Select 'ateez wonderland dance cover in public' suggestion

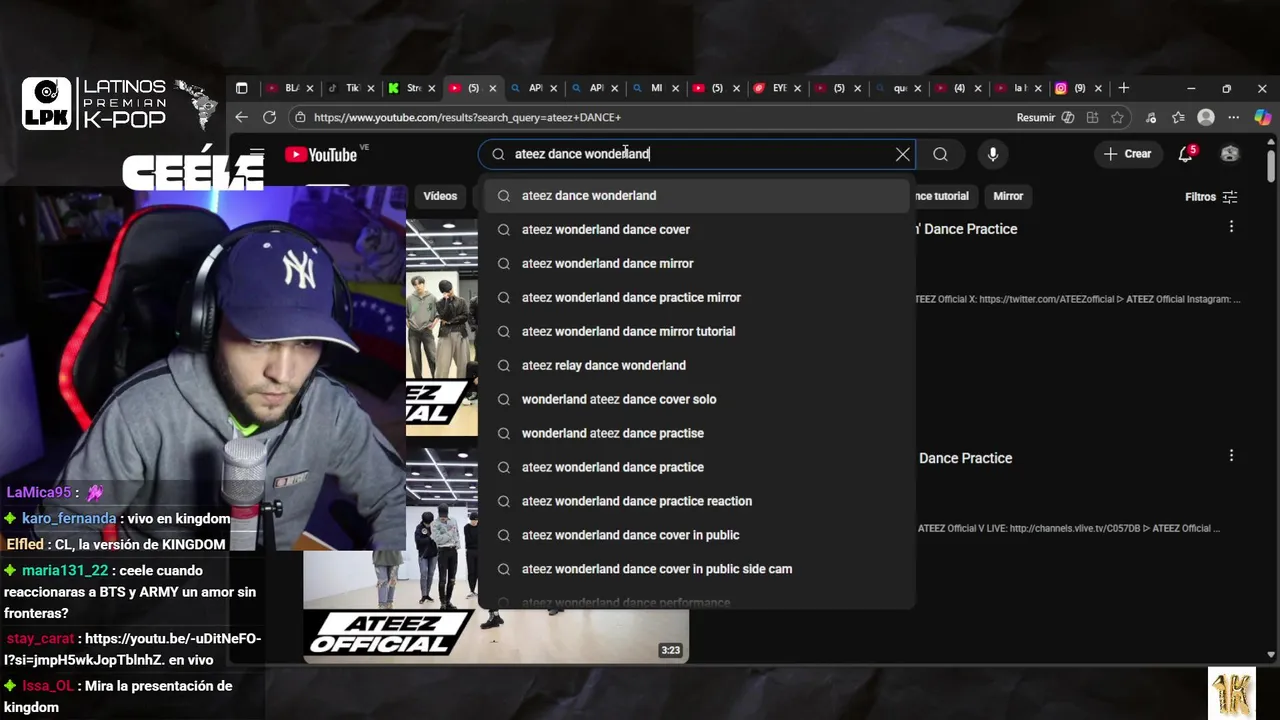pyautogui.click(x=696, y=536)
